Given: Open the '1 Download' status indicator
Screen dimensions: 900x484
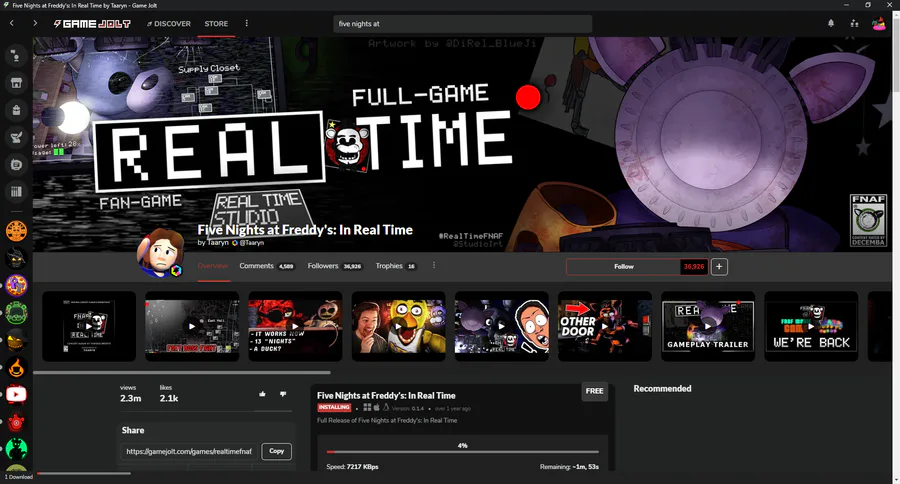Looking at the screenshot, I should pos(19,477).
